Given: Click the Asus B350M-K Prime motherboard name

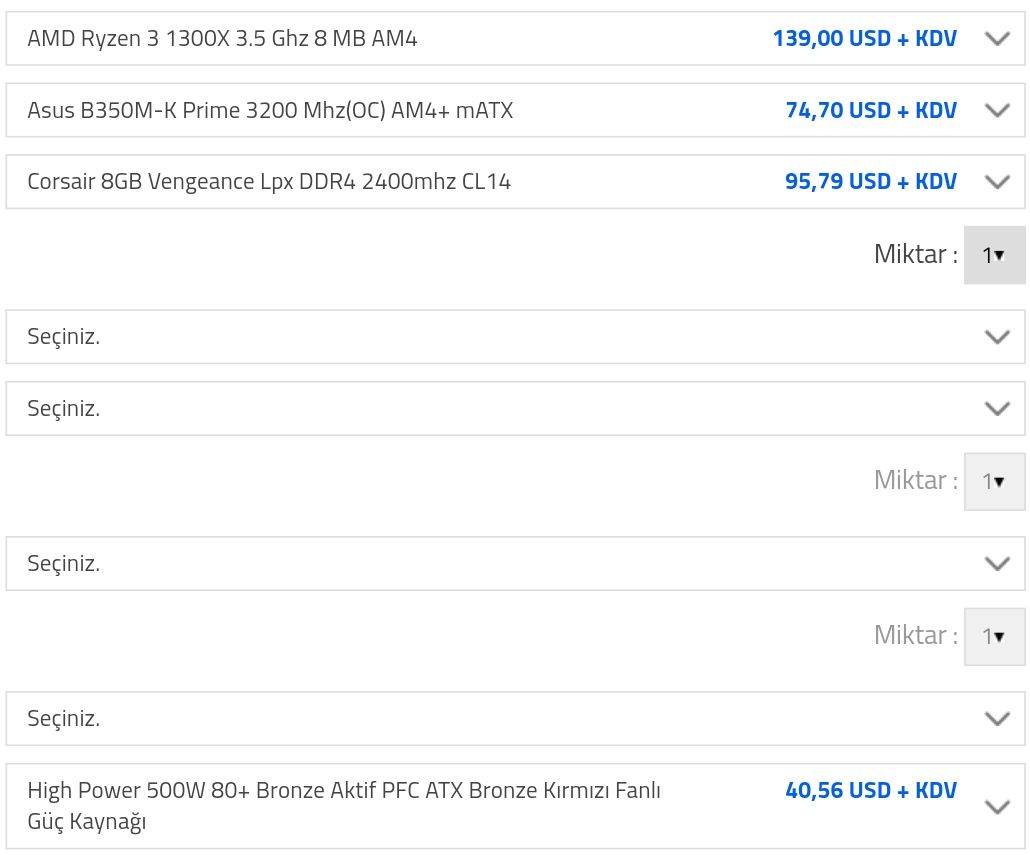Looking at the screenshot, I should [x=270, y=110].
